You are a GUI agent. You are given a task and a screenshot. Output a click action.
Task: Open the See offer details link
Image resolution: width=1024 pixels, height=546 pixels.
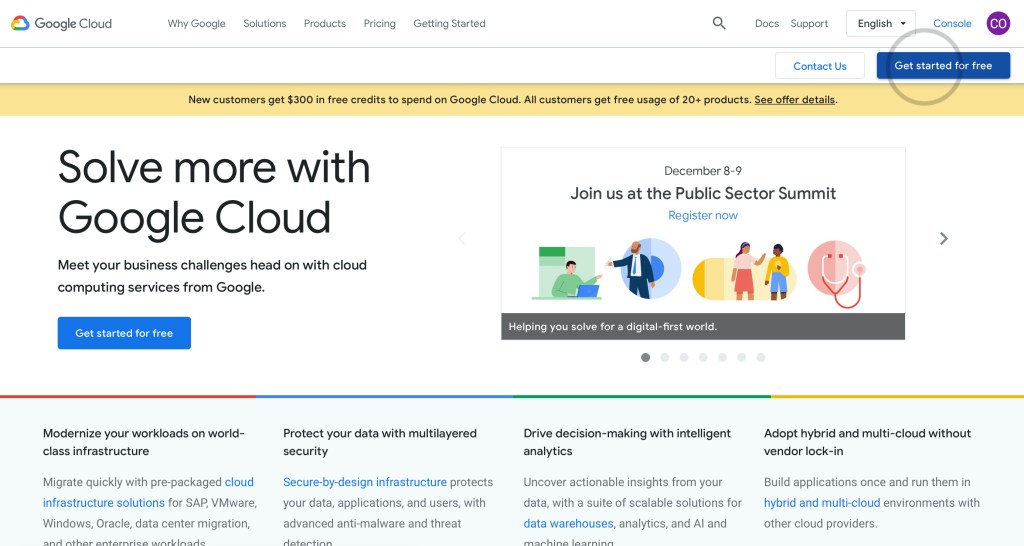click(x=795, y=100)
